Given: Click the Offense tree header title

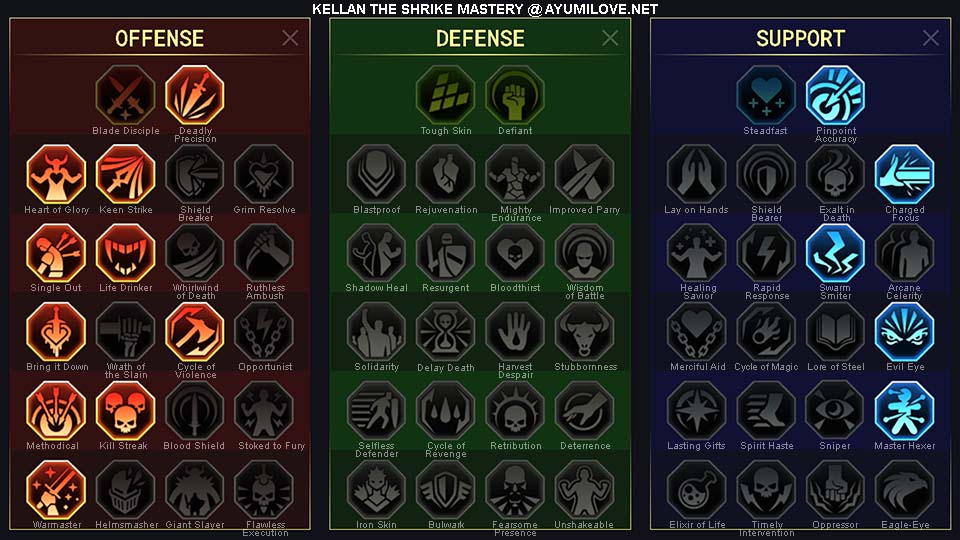Looking at the screenshot, I should click(159, 39).
